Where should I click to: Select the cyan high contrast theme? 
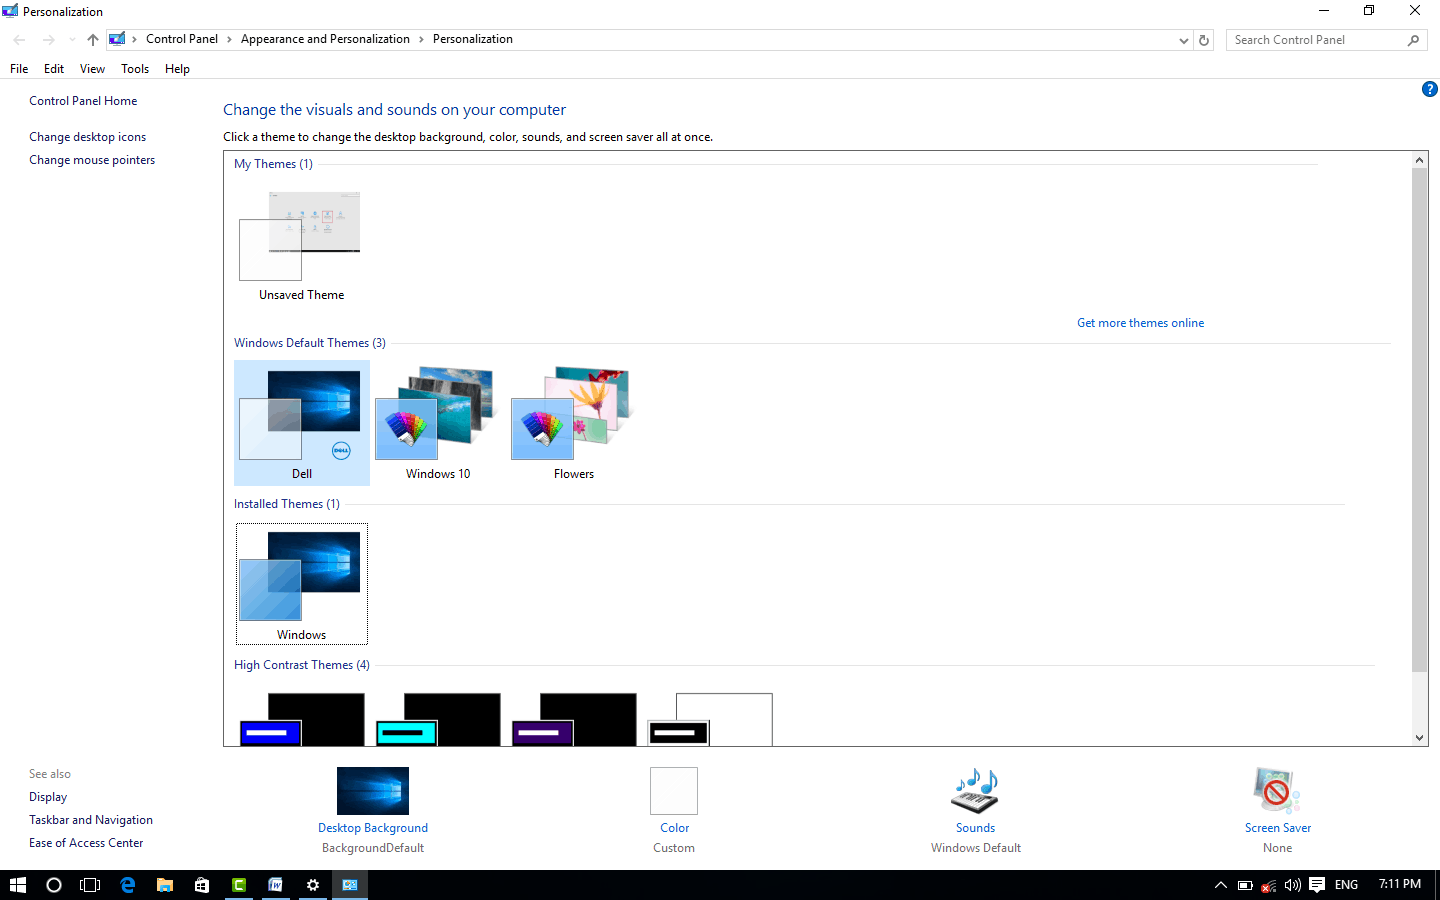(x=437, y=719)
